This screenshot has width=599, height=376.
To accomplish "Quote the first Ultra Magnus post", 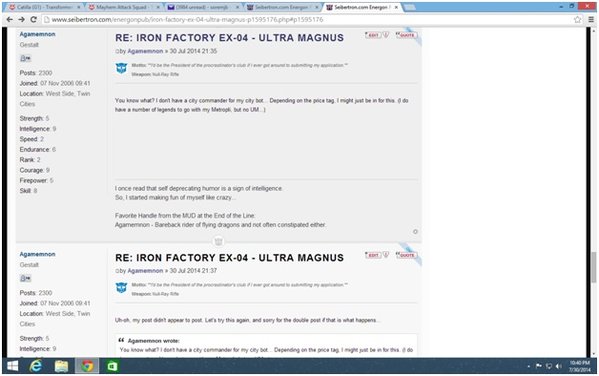I will [406, 35].
